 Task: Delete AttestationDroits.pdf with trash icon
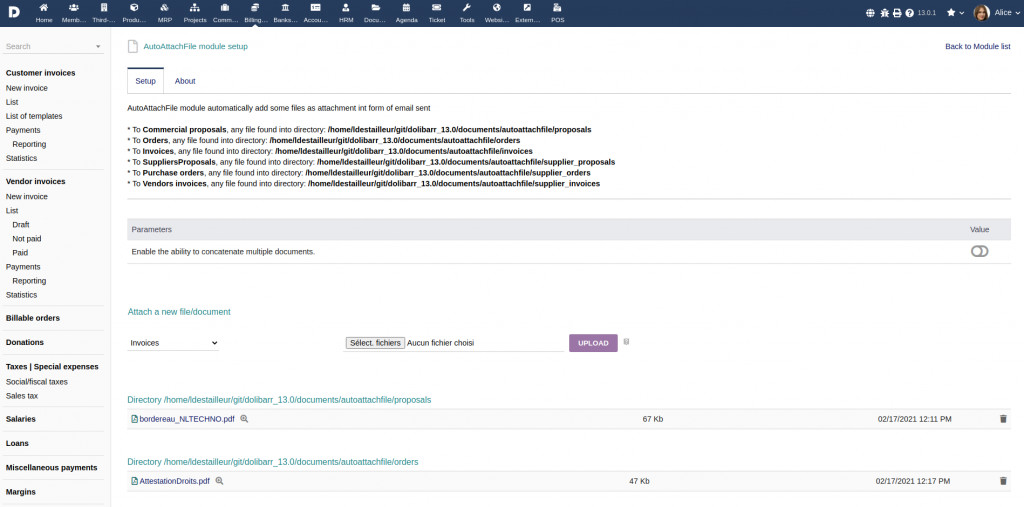click(1003, 481)
